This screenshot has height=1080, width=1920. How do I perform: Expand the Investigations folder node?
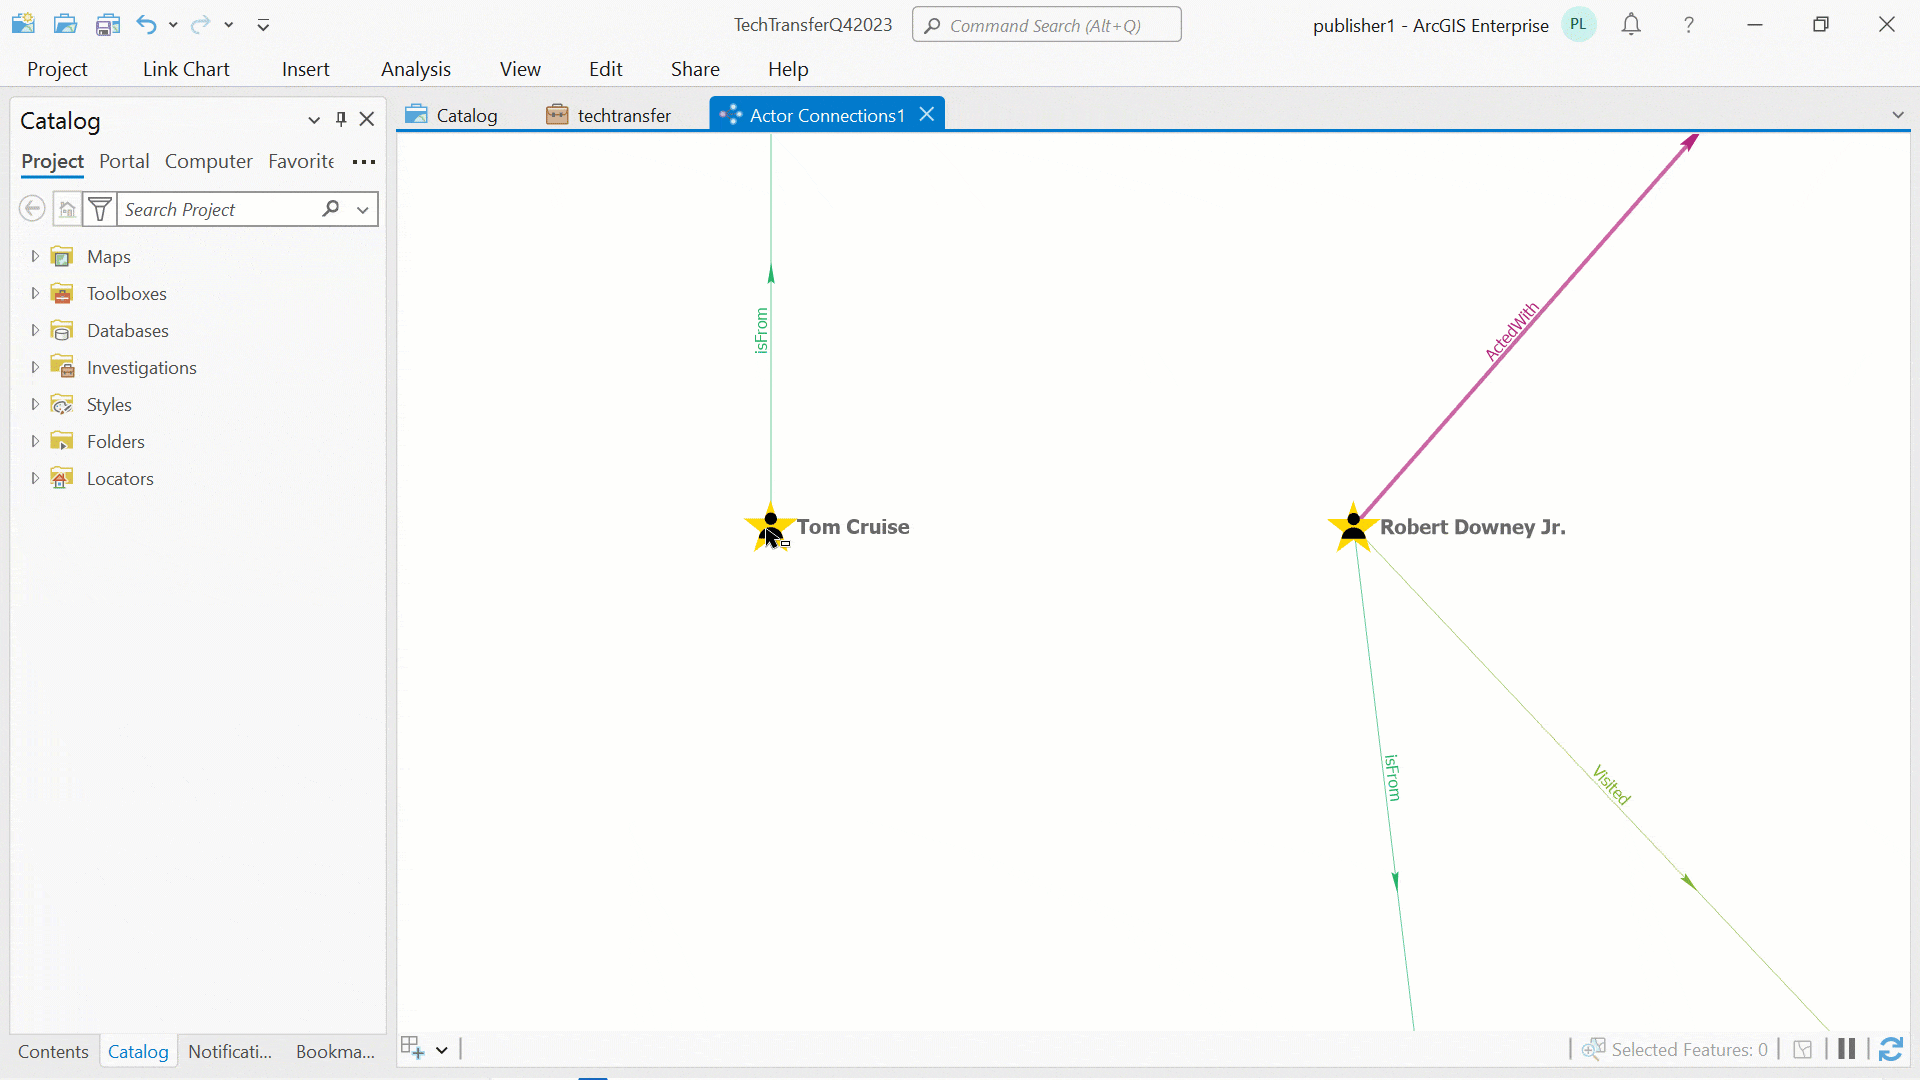tap(35, 367)
